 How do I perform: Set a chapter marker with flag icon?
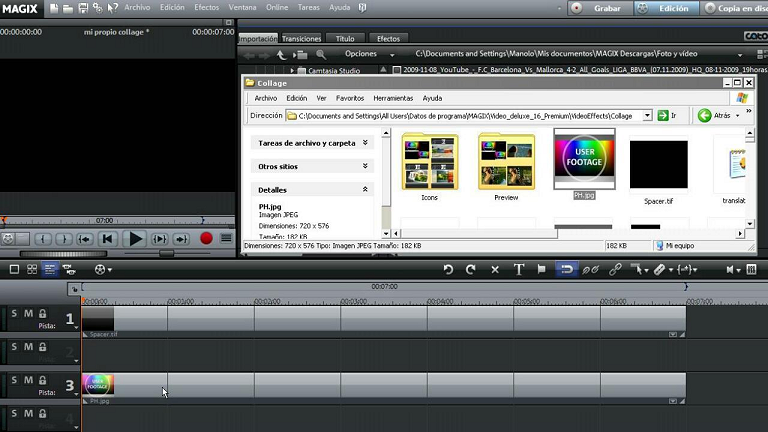coord(542,269)
